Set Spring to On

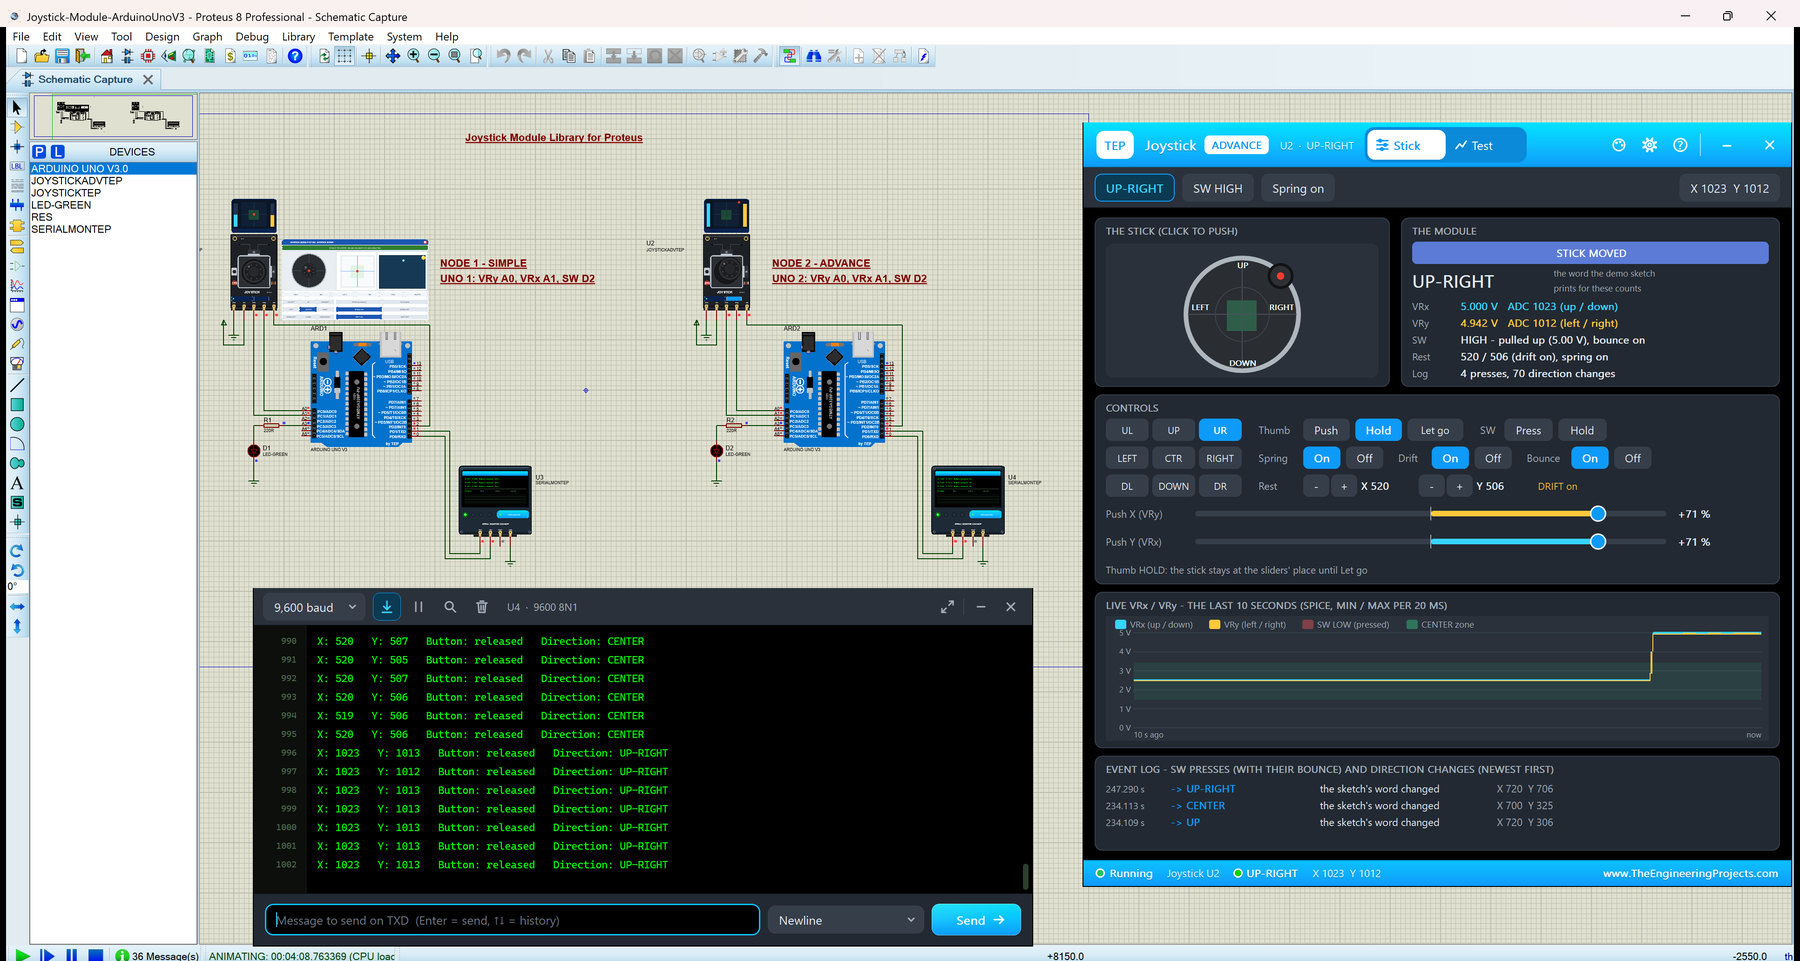1321,458
